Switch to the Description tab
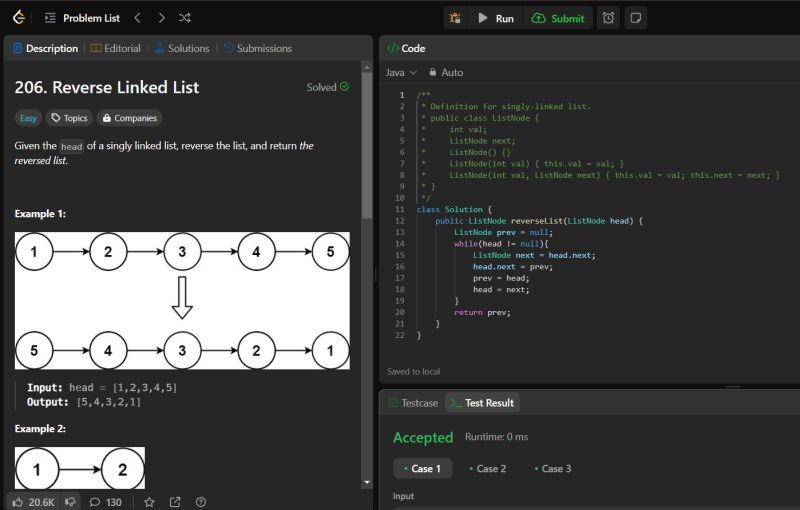 pyautogui.click(x=46, y=48)
